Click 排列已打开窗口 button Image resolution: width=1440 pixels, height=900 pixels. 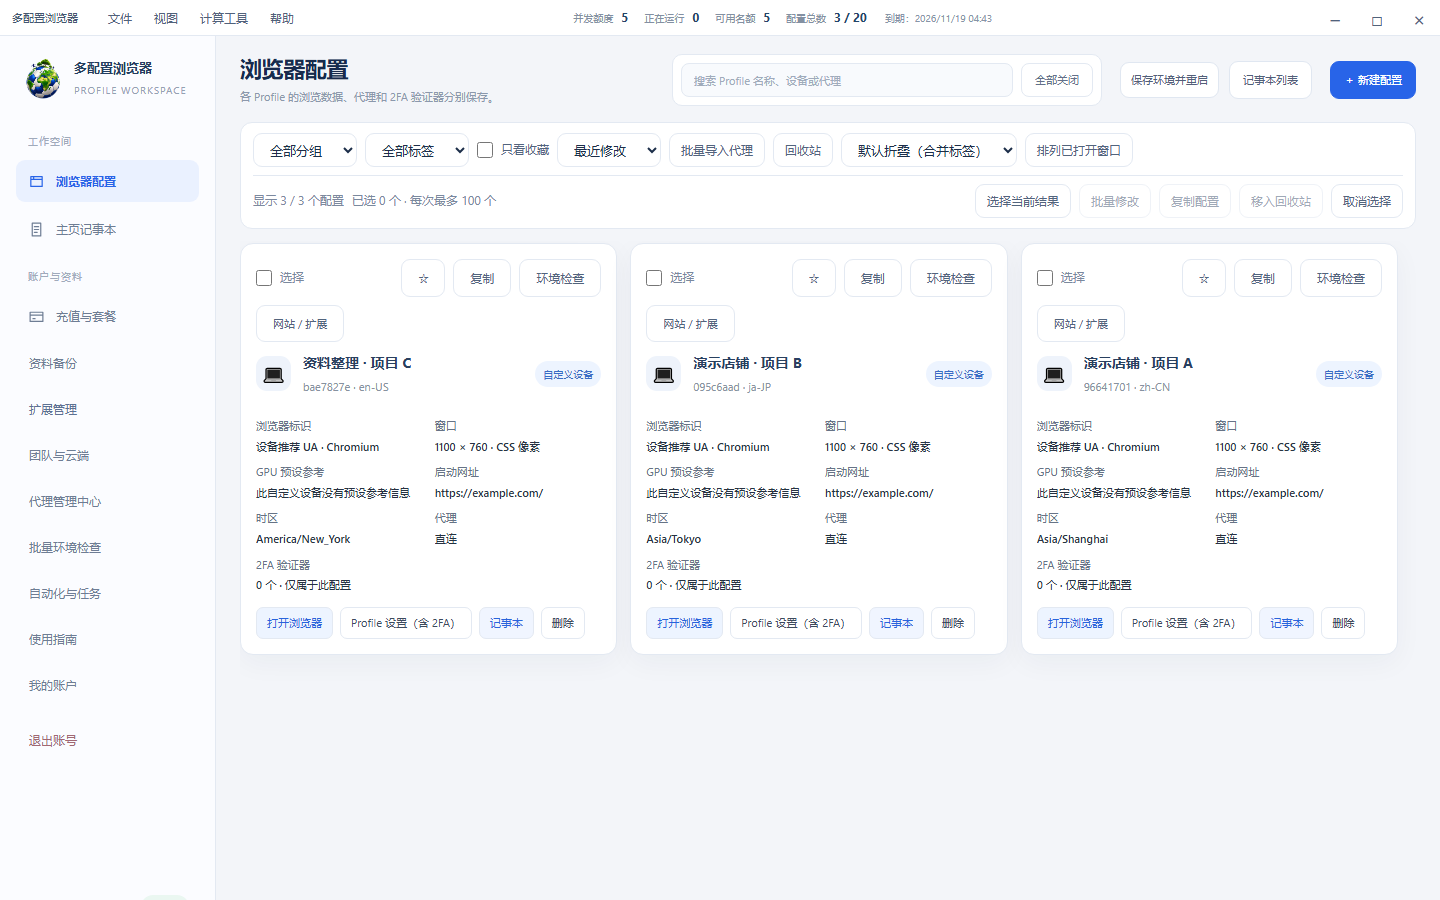(x=1079, y=151)
